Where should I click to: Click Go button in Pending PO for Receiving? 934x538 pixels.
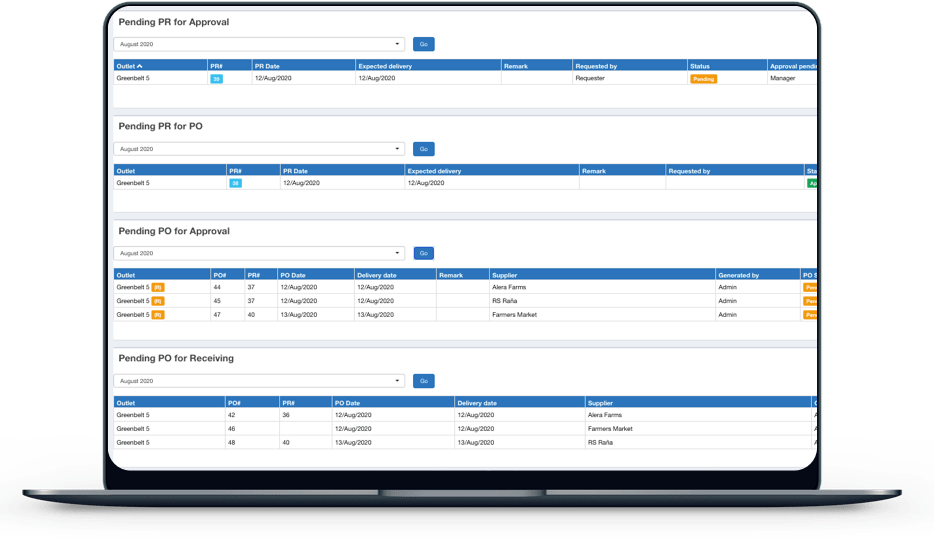click(x=424, y=381)
